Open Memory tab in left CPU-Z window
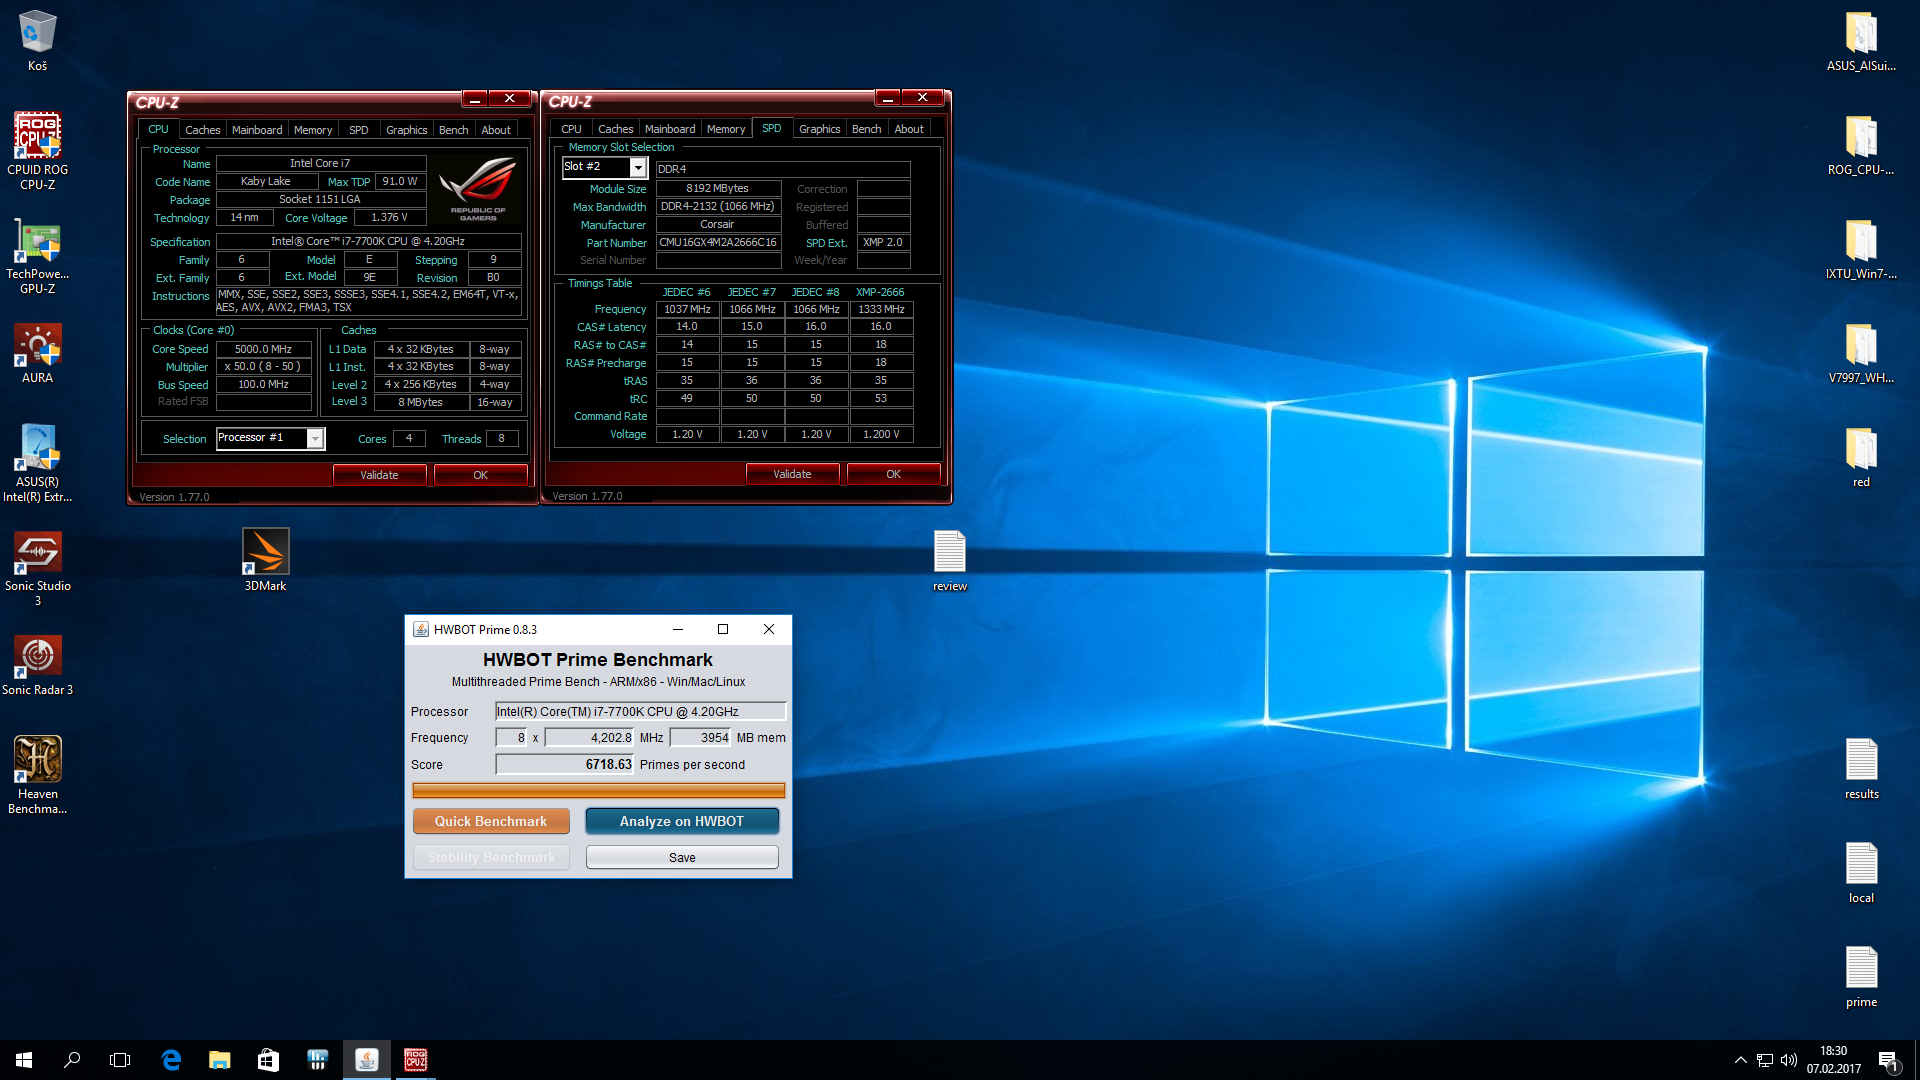The image size is (1920, 1080). [x=313, y=130]
